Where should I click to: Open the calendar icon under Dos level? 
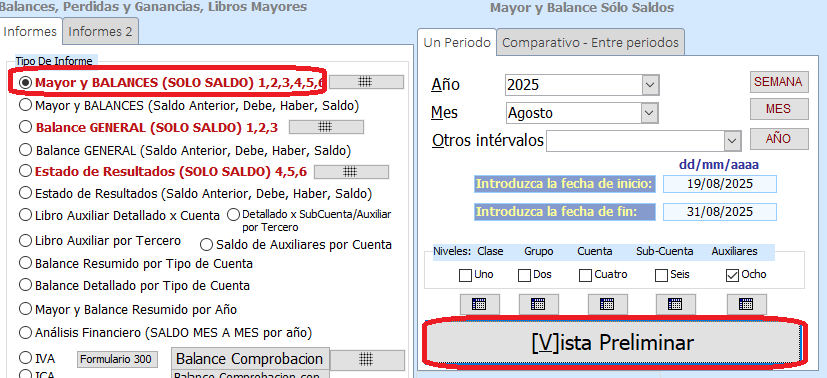click(538, 304)
